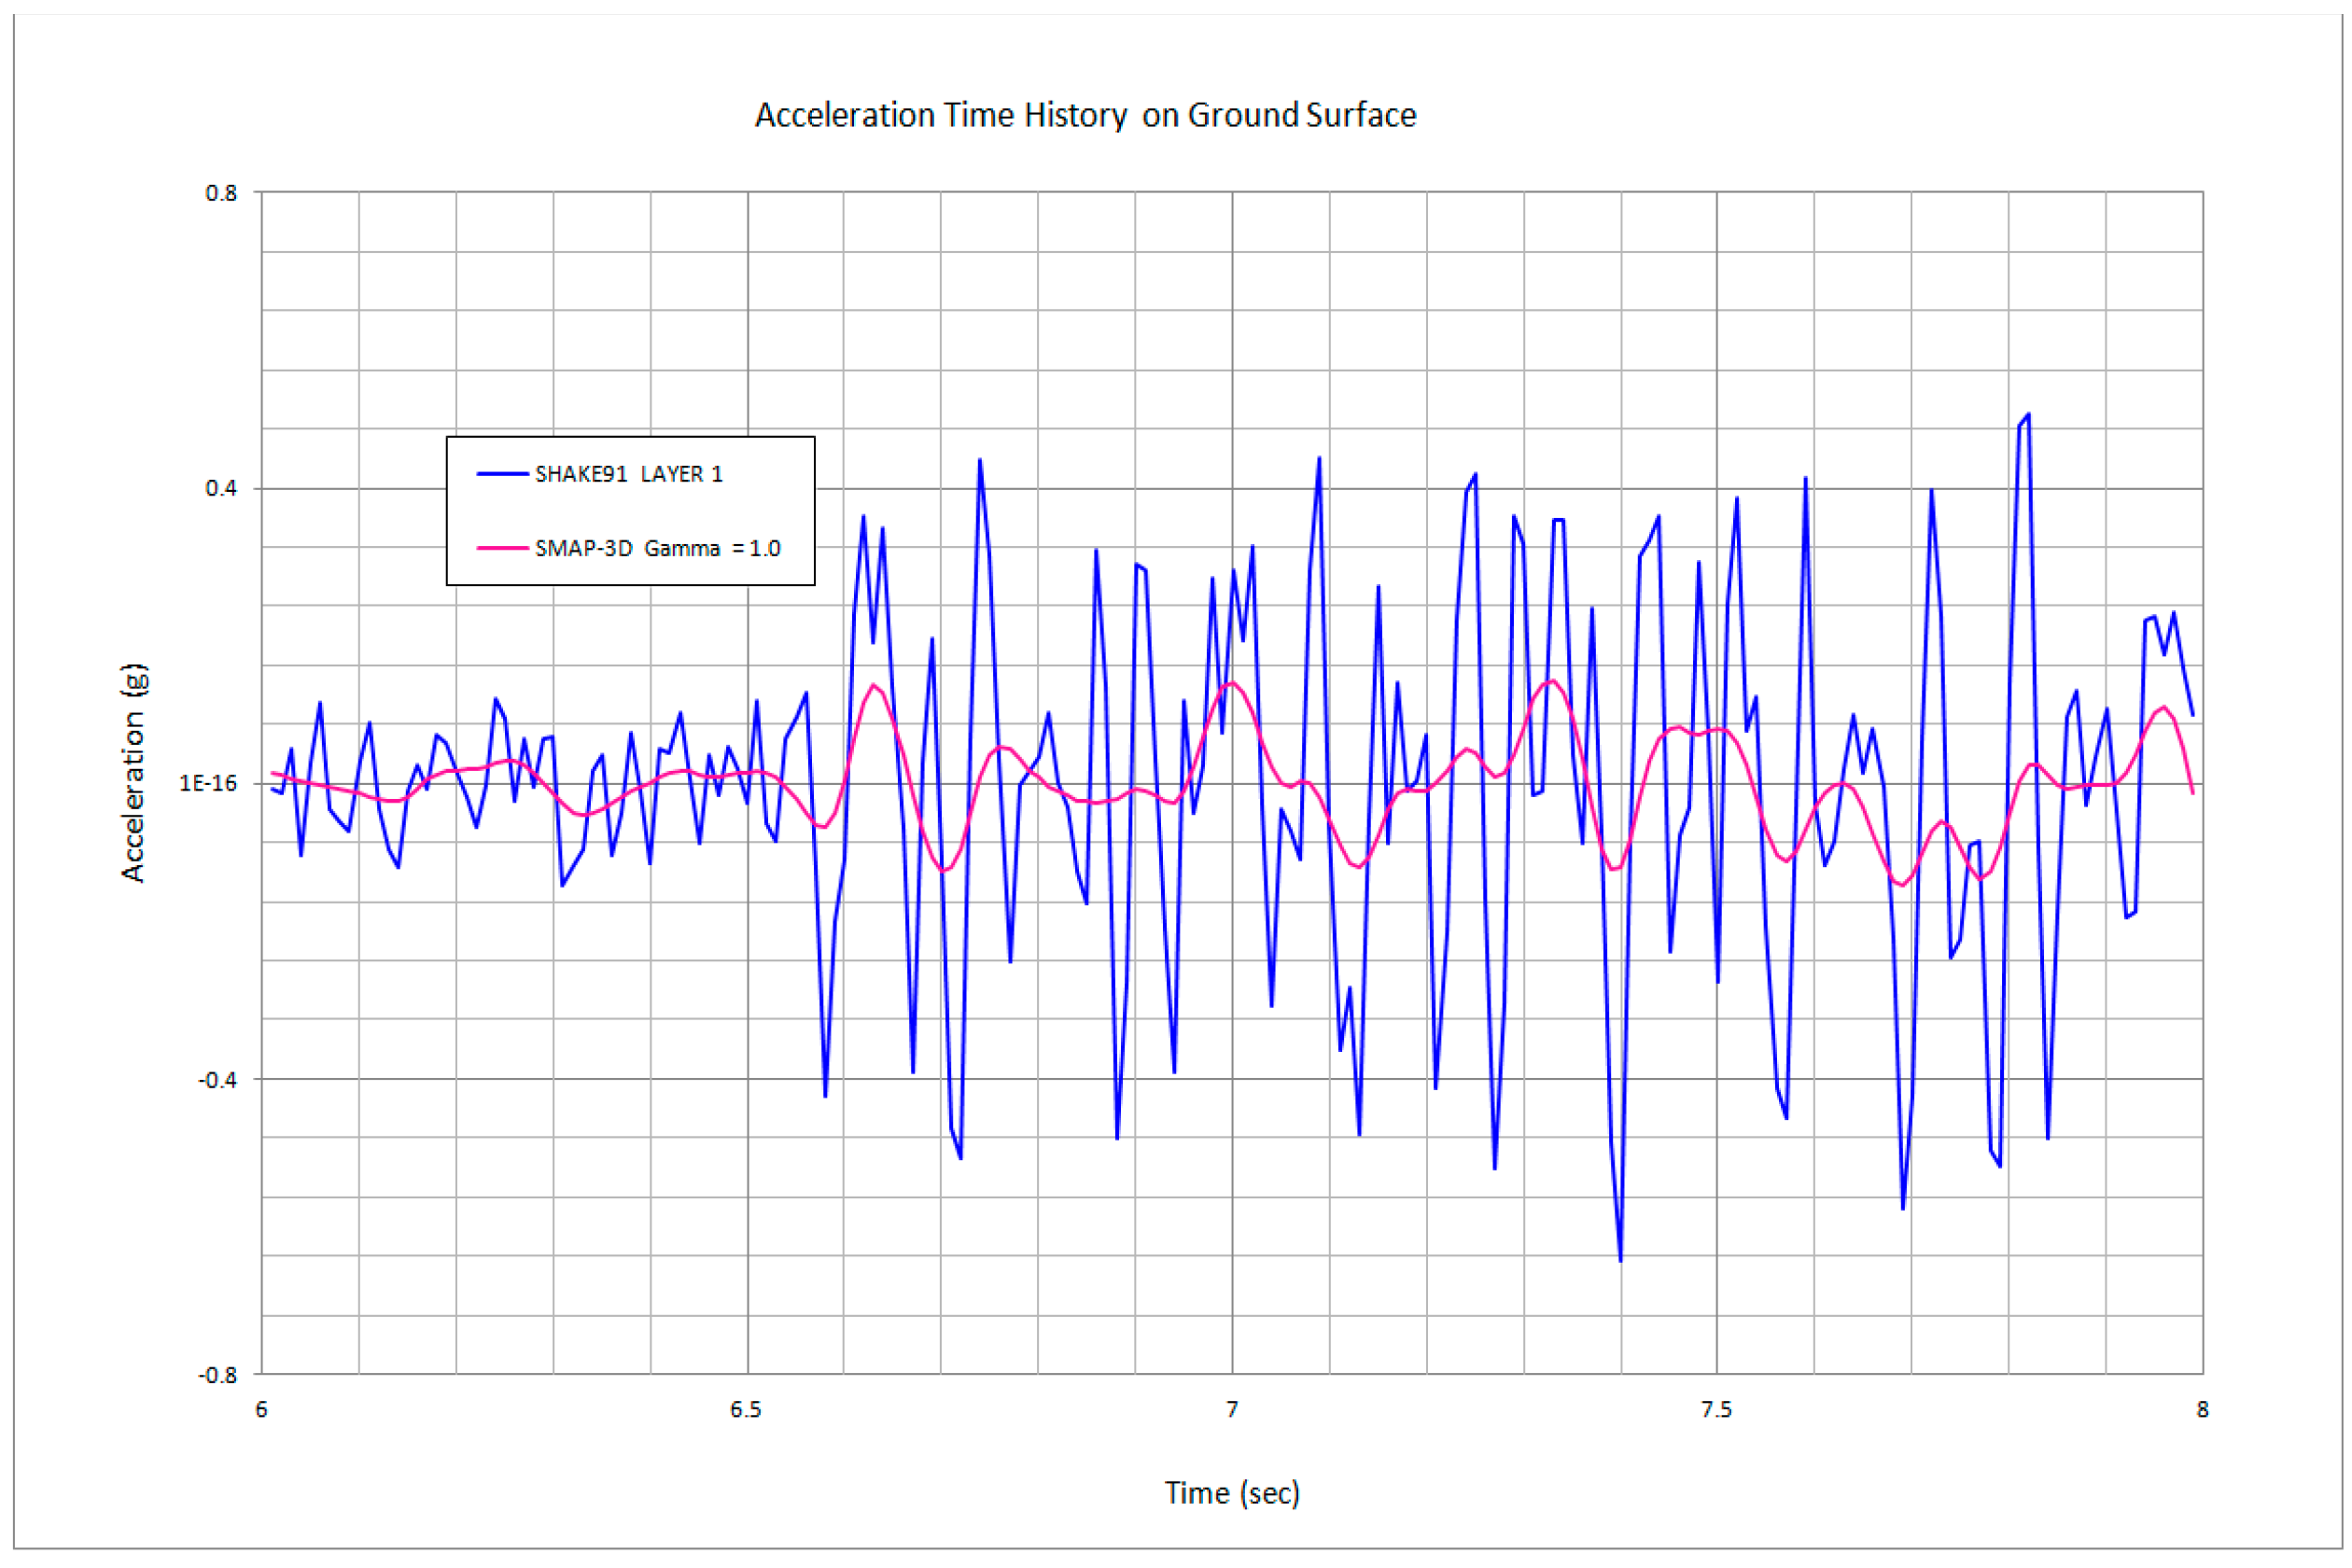Click the 6 x-axis tick label
The image size is (2352, 1568).
point(261,1410)
